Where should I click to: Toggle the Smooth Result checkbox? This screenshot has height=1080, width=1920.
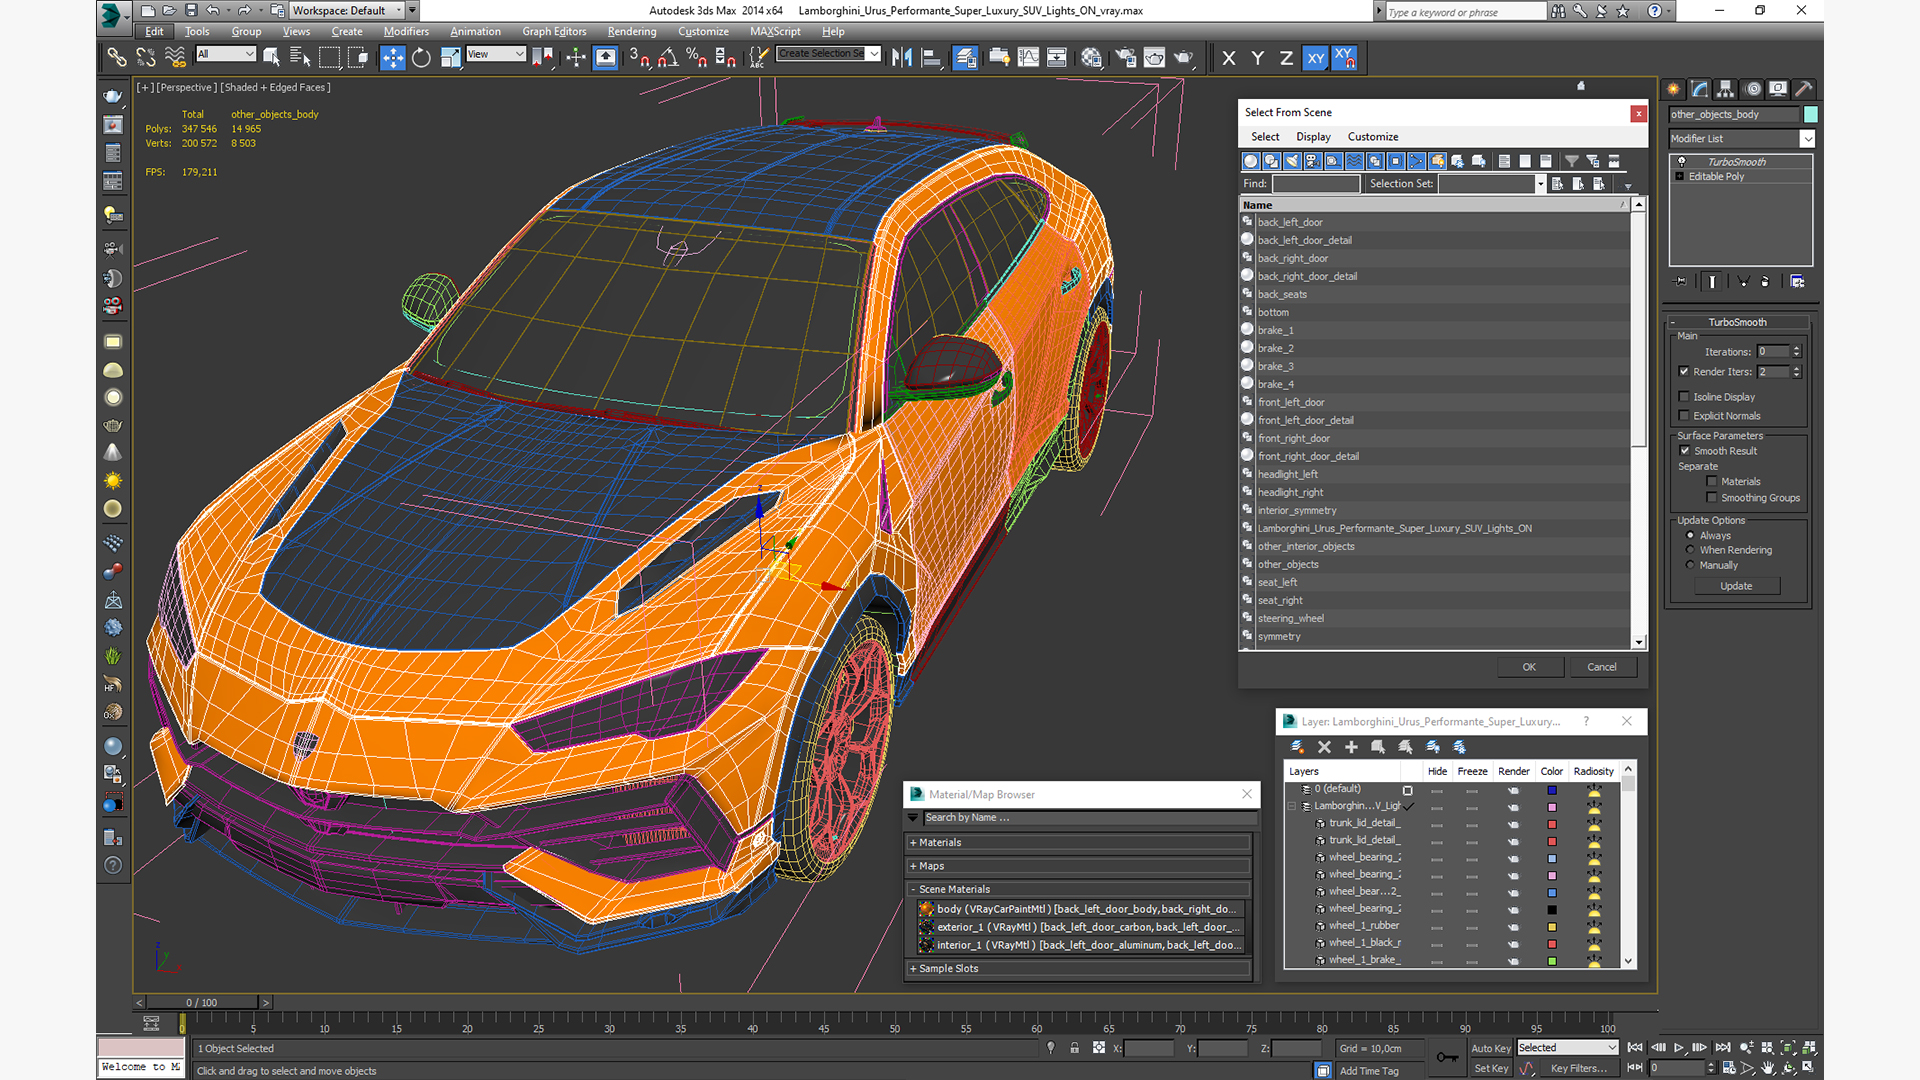pos(1685,451)
